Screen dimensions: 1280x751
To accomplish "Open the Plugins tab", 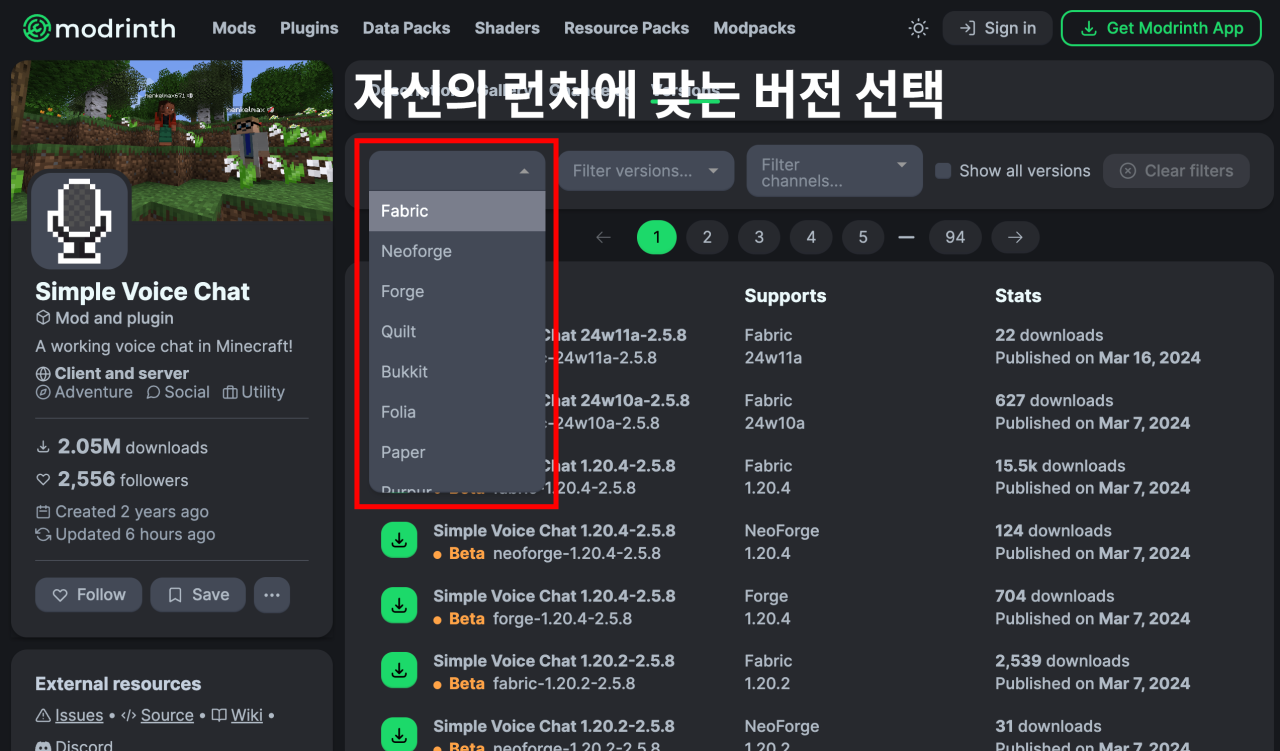I will pos(309,28).
